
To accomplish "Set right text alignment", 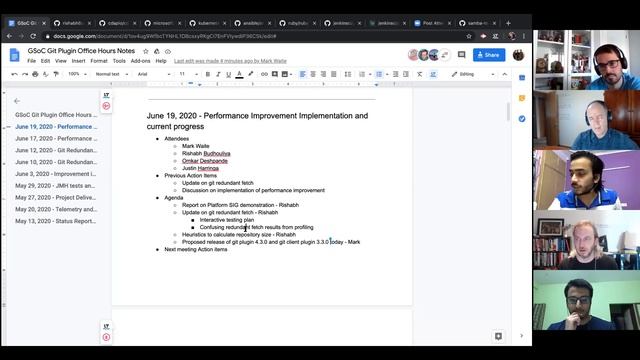I will (x=323, y=74).
